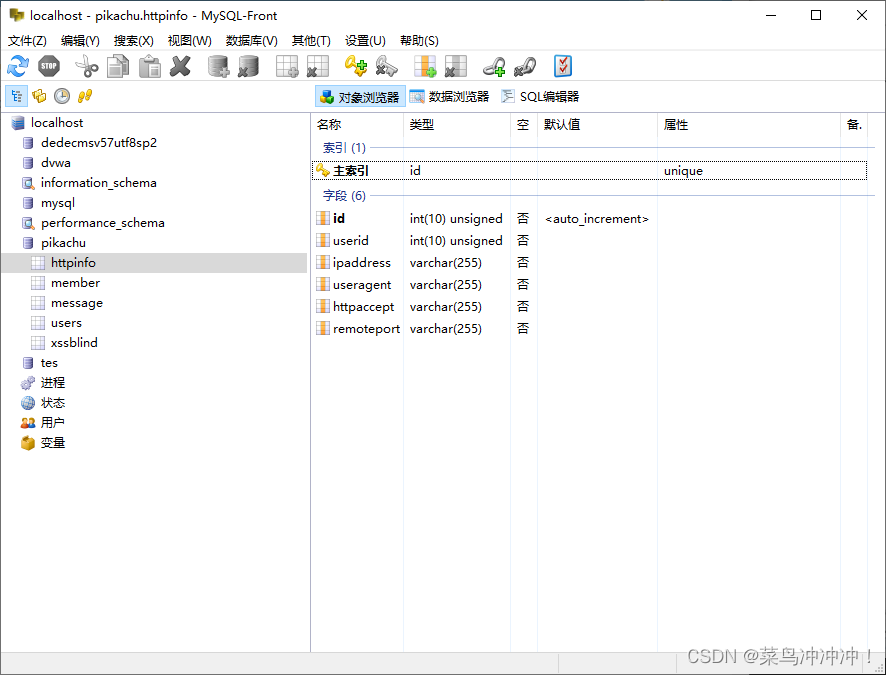Select the remoteport field row

click(589, 329)
